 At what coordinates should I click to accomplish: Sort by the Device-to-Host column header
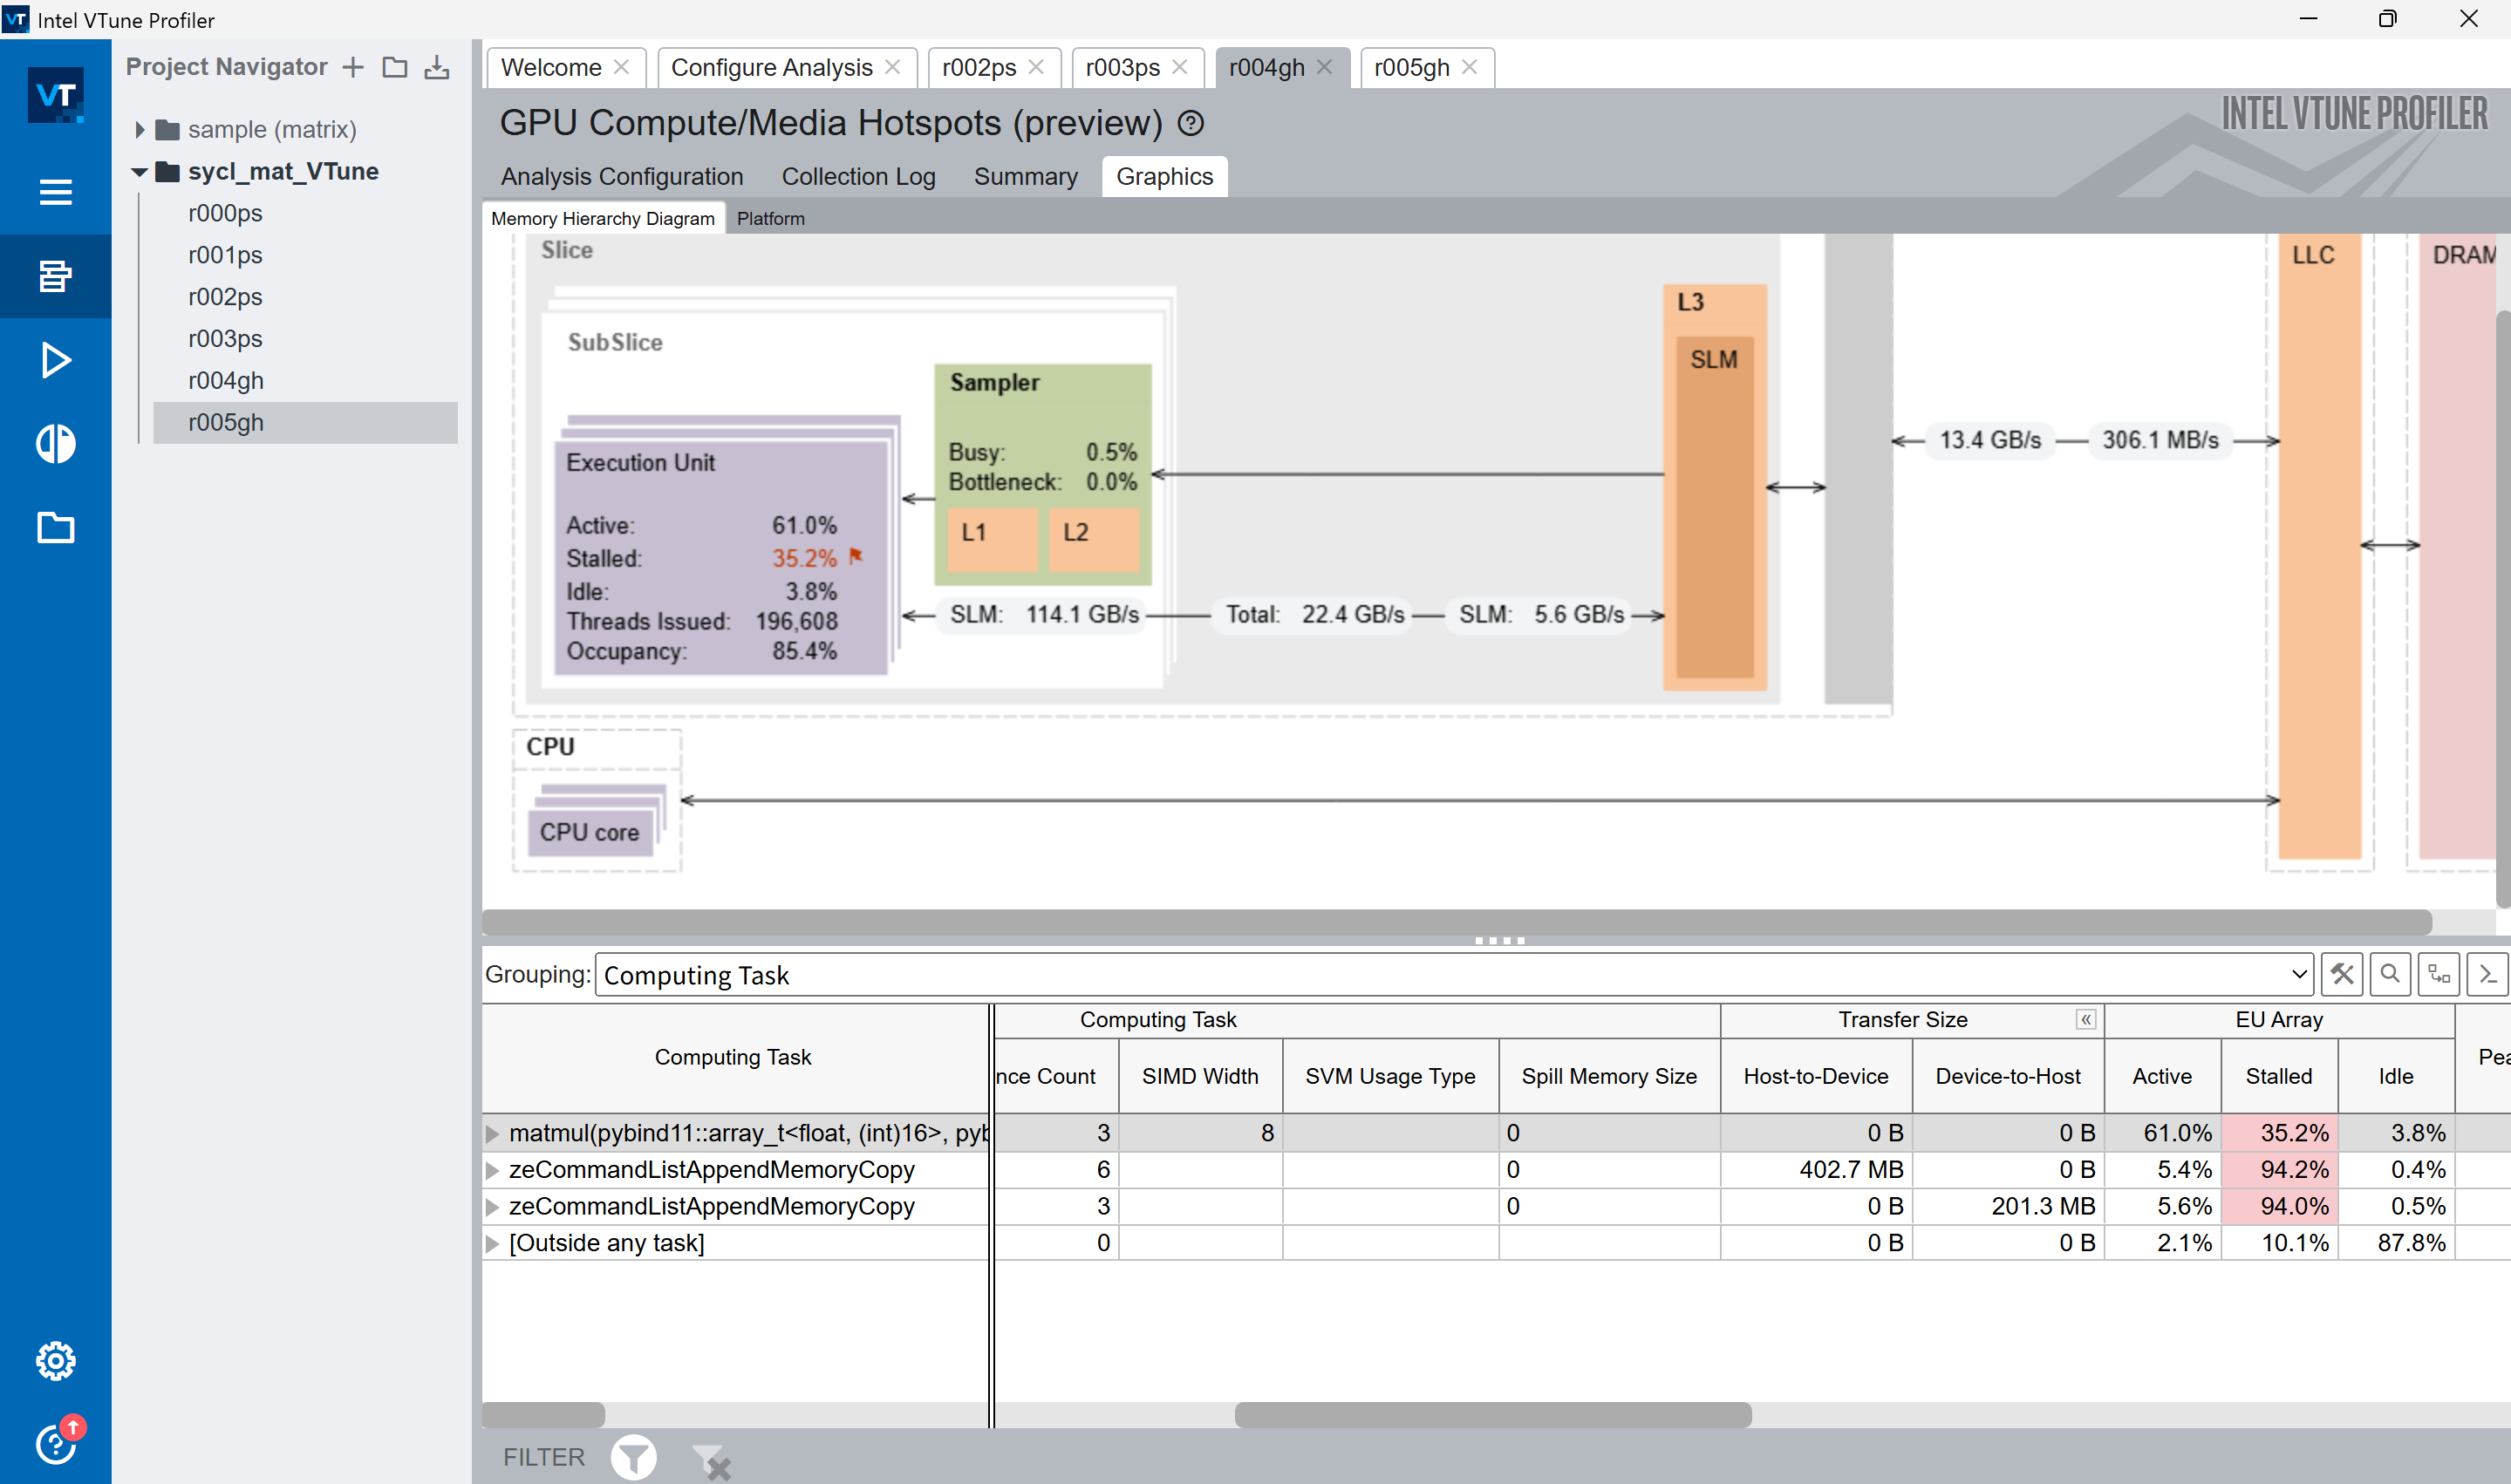pyautogui.click(x=2008, y=1076)
